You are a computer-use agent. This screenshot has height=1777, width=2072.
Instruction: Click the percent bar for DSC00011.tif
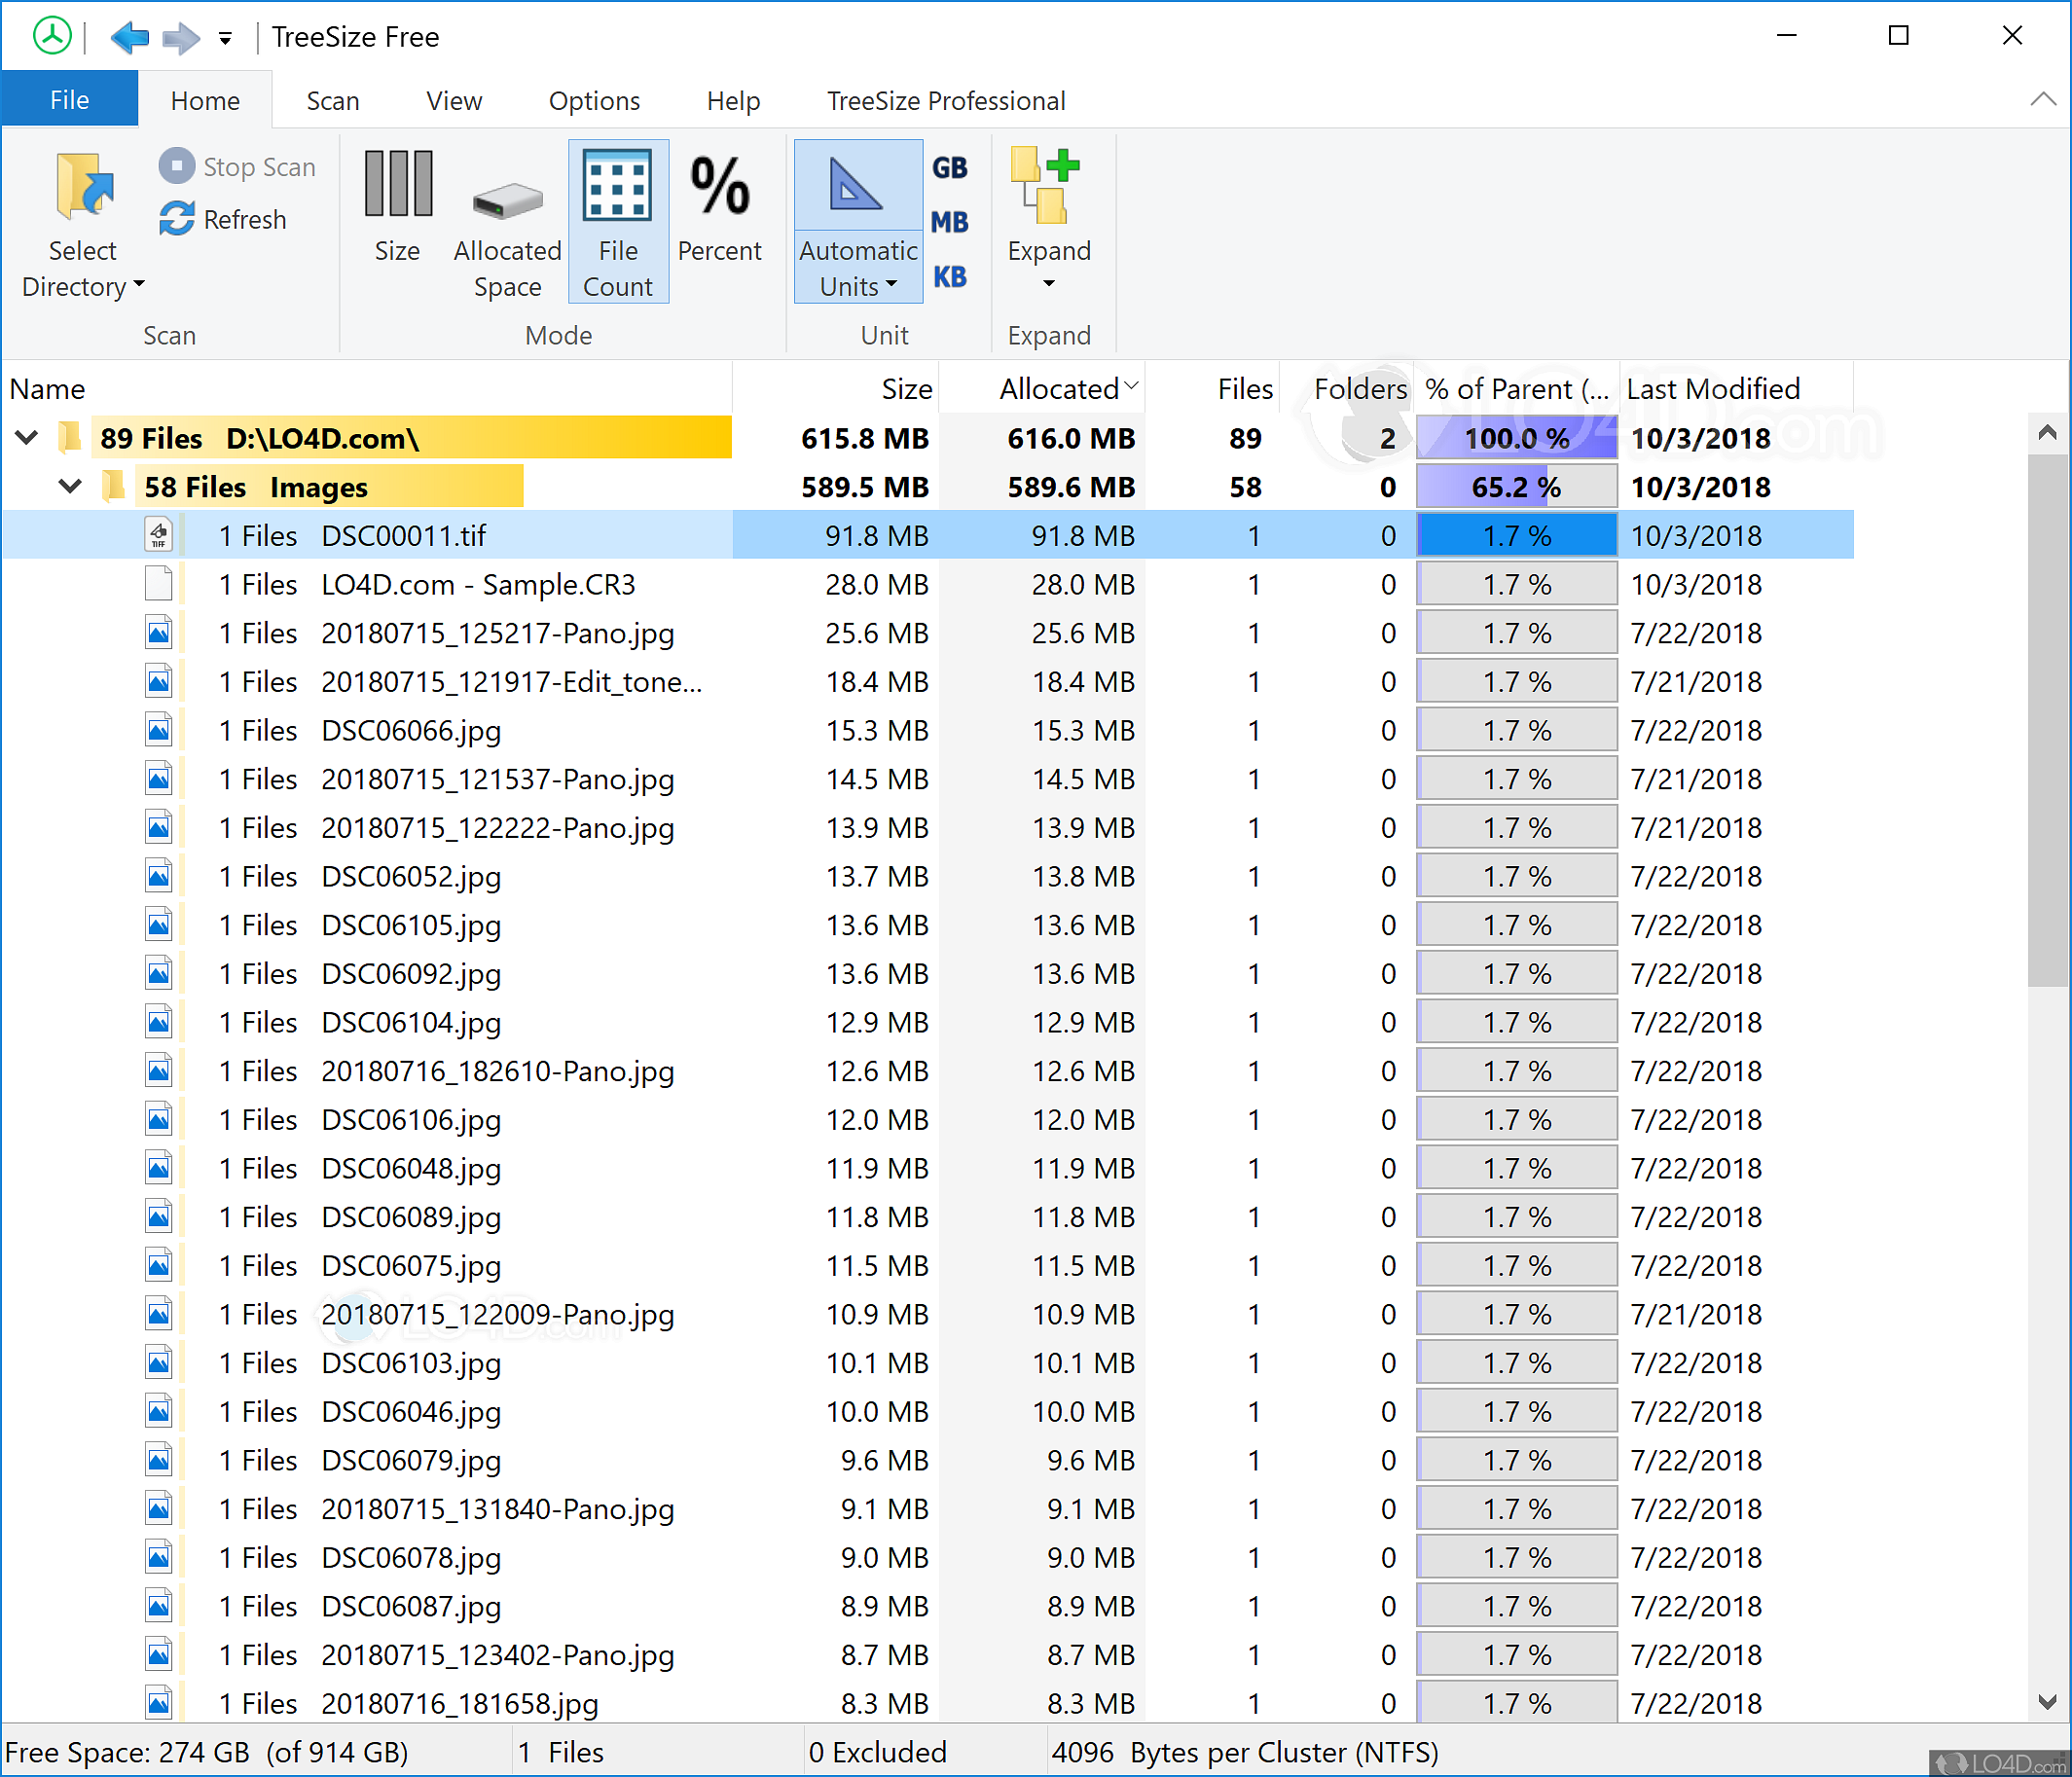pos(1516,535)
